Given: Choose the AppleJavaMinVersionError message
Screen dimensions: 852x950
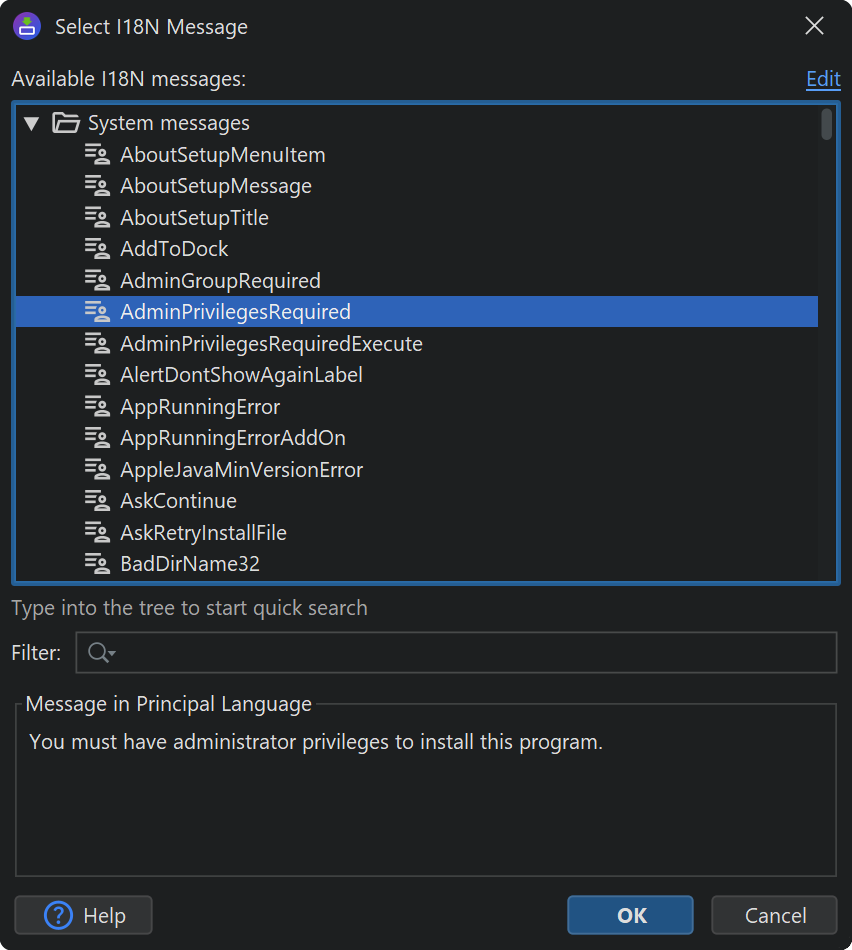Looking at the screenshot, I should point(241,469).
